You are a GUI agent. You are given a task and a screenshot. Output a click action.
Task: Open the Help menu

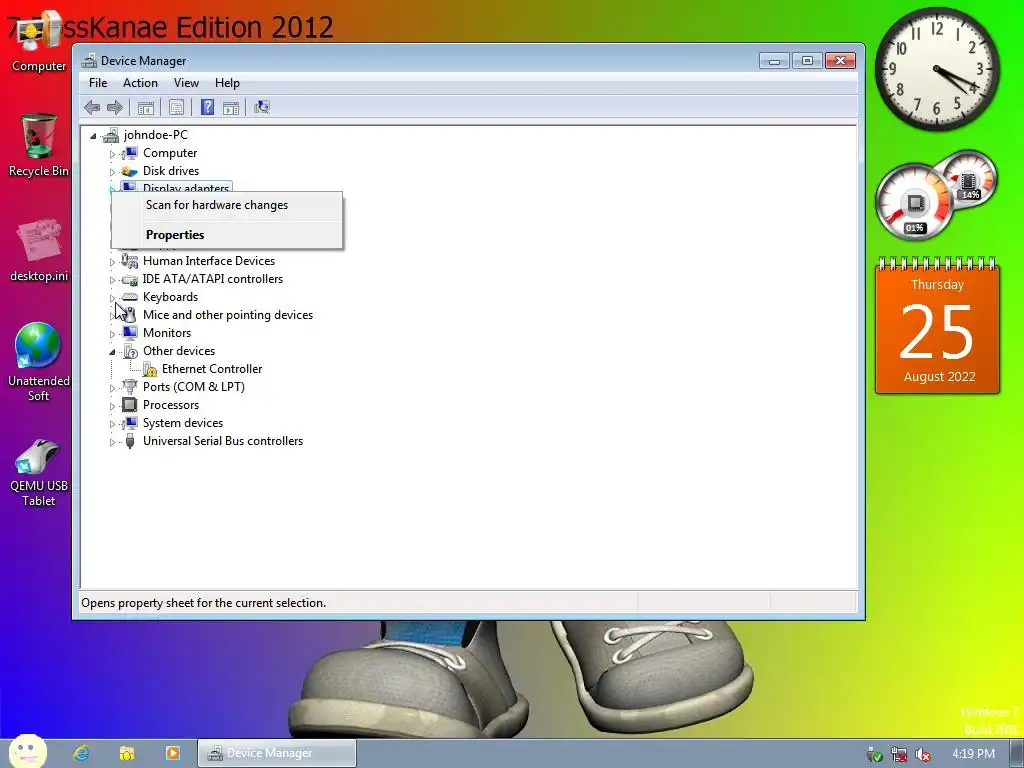(227, 83)
